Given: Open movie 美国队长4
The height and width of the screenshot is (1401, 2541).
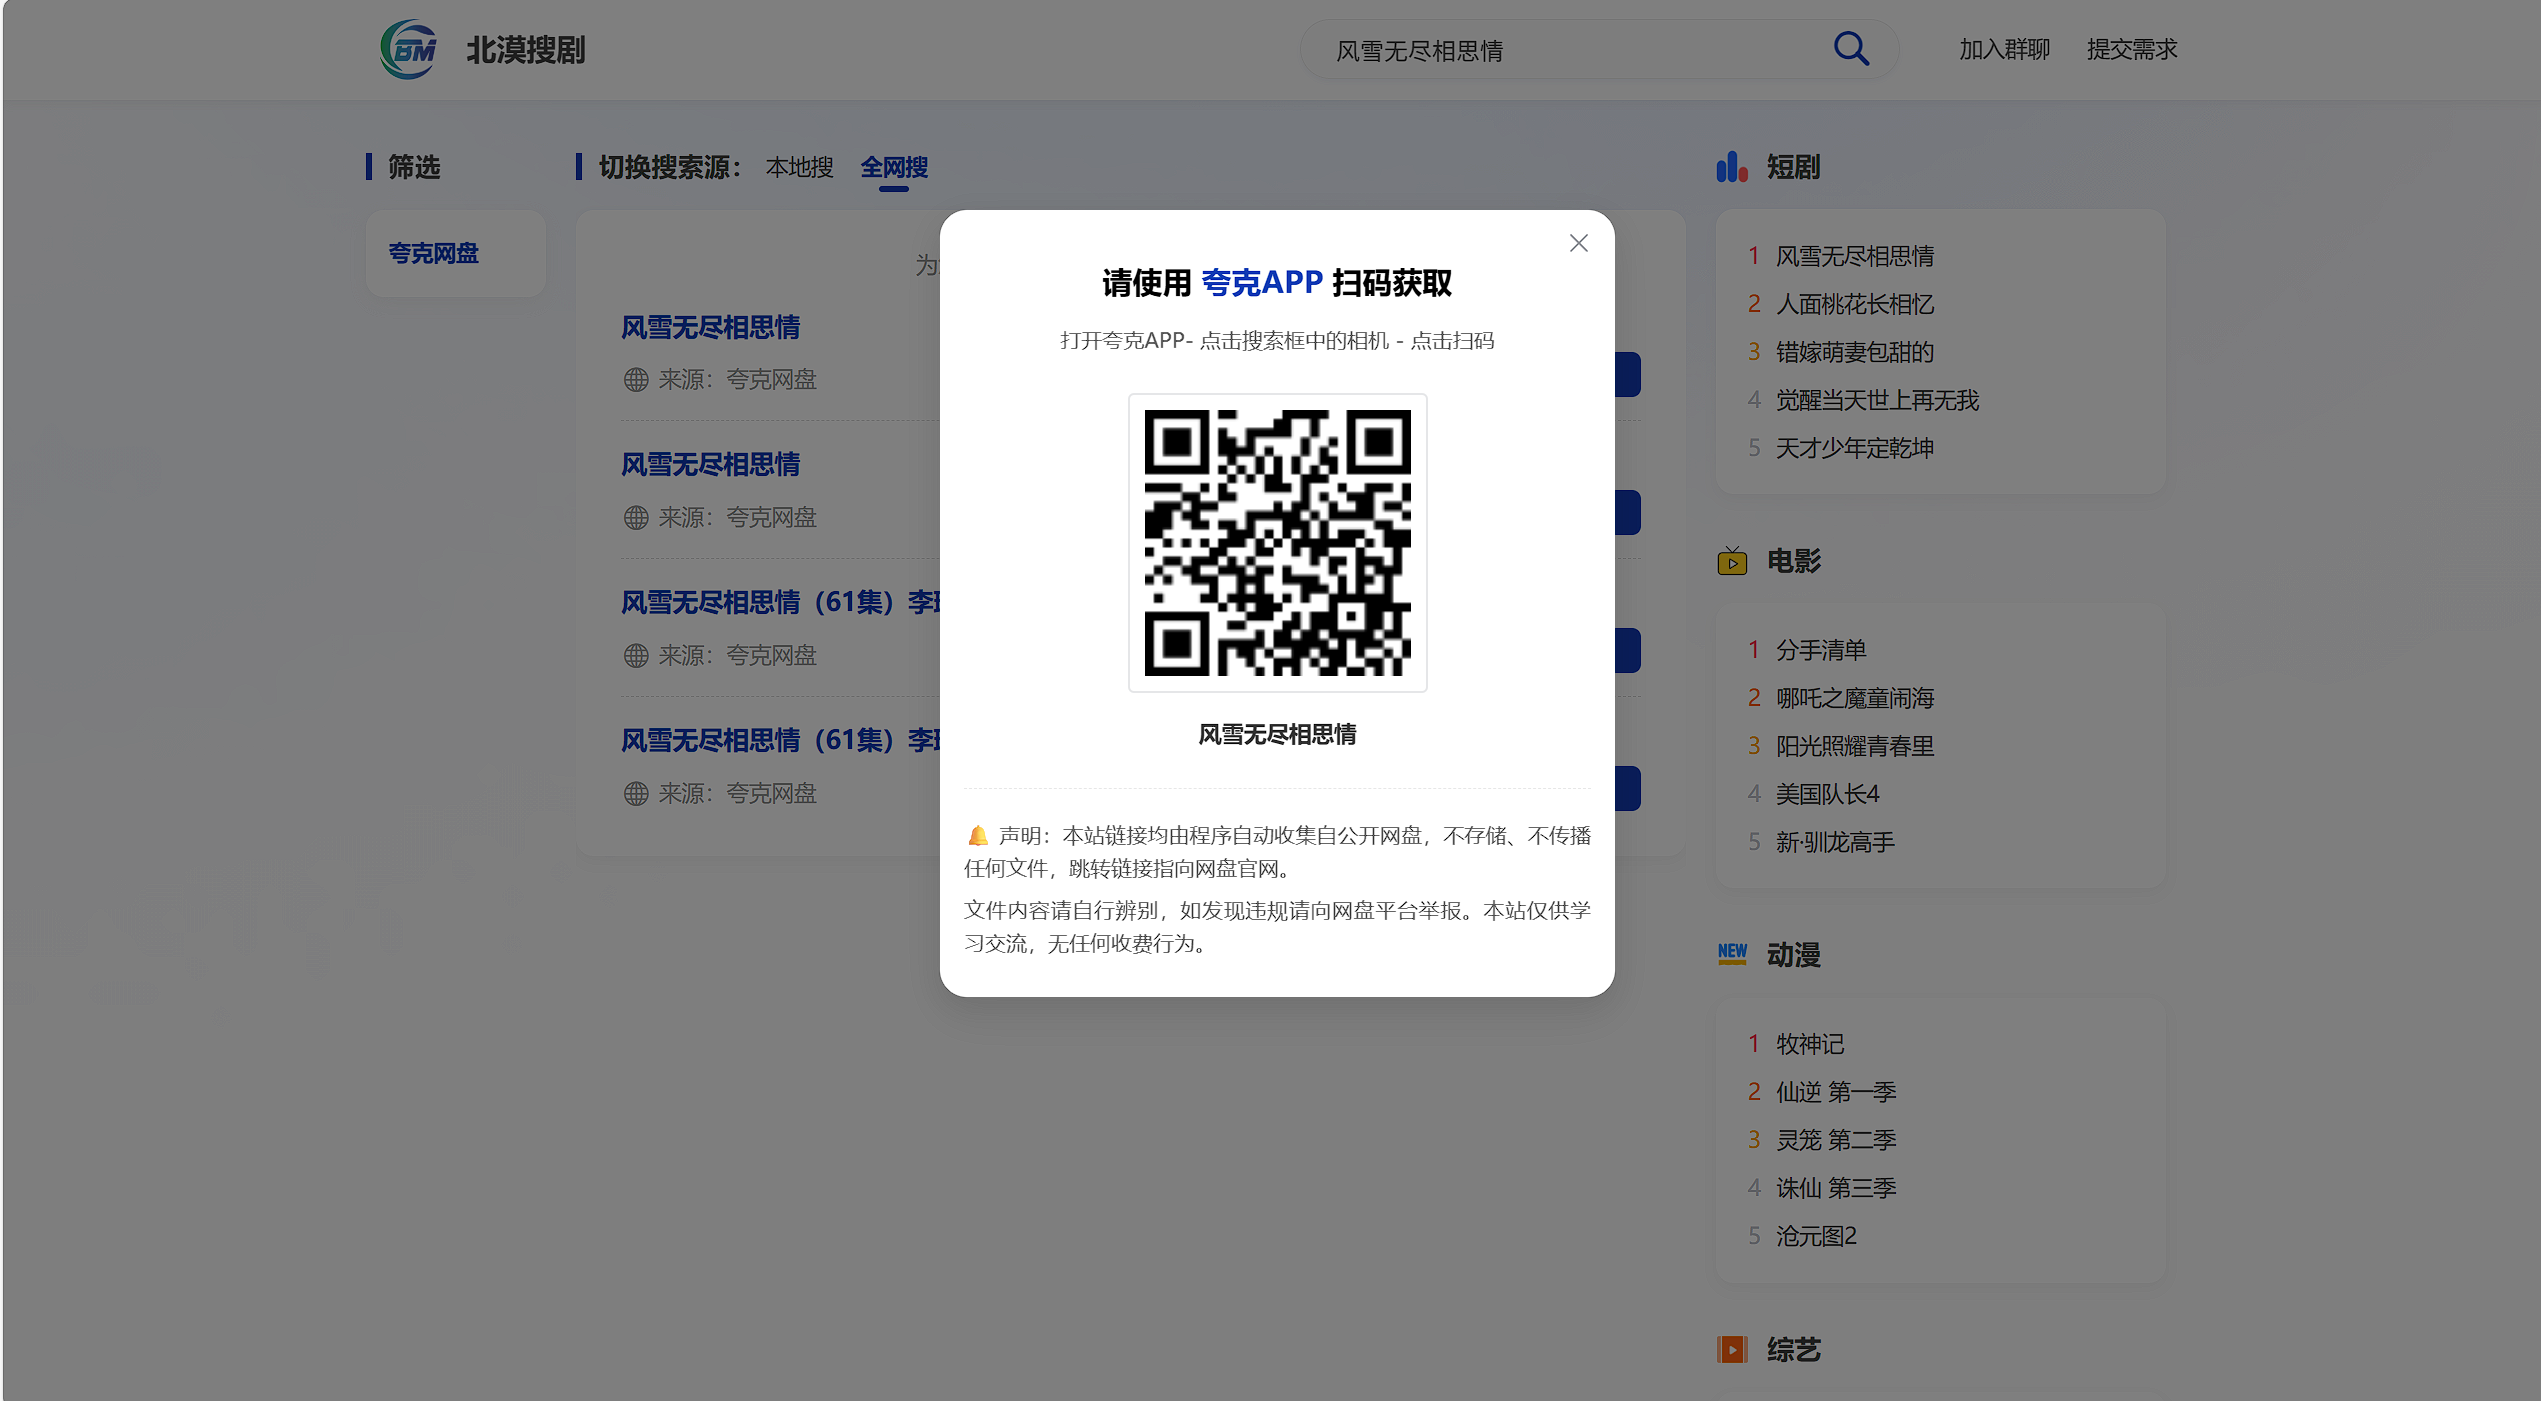Looking at the screenshot, I should (x=1828, y=794).
